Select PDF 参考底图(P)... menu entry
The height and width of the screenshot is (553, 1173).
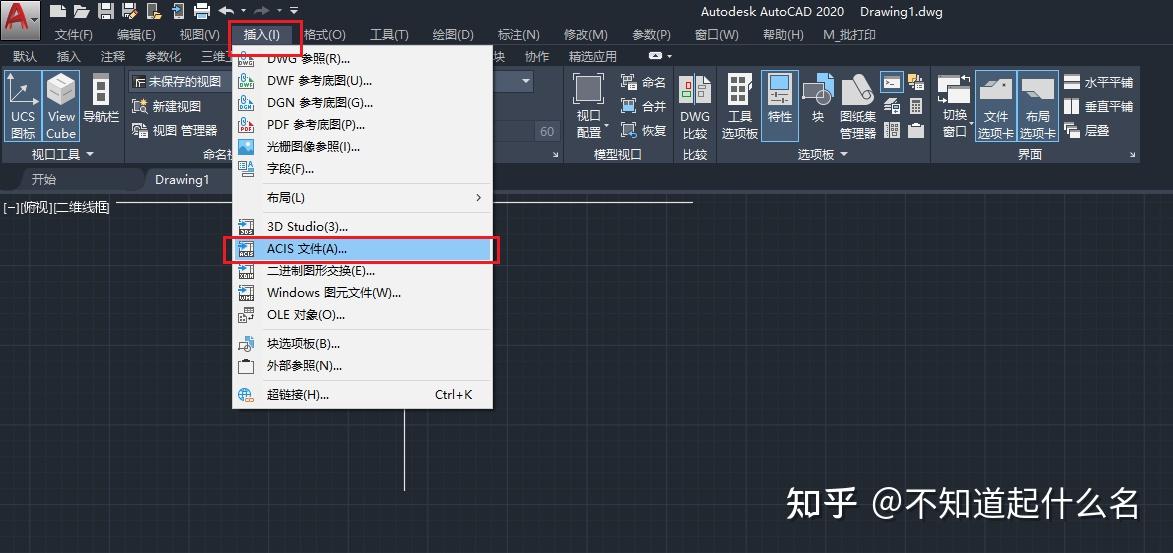click(362, 124)
